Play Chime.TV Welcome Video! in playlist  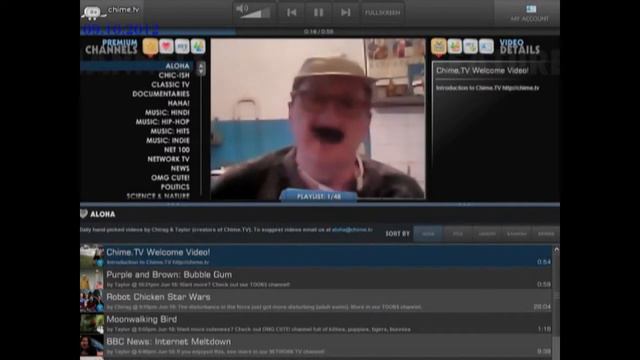(x=316, y=256)
